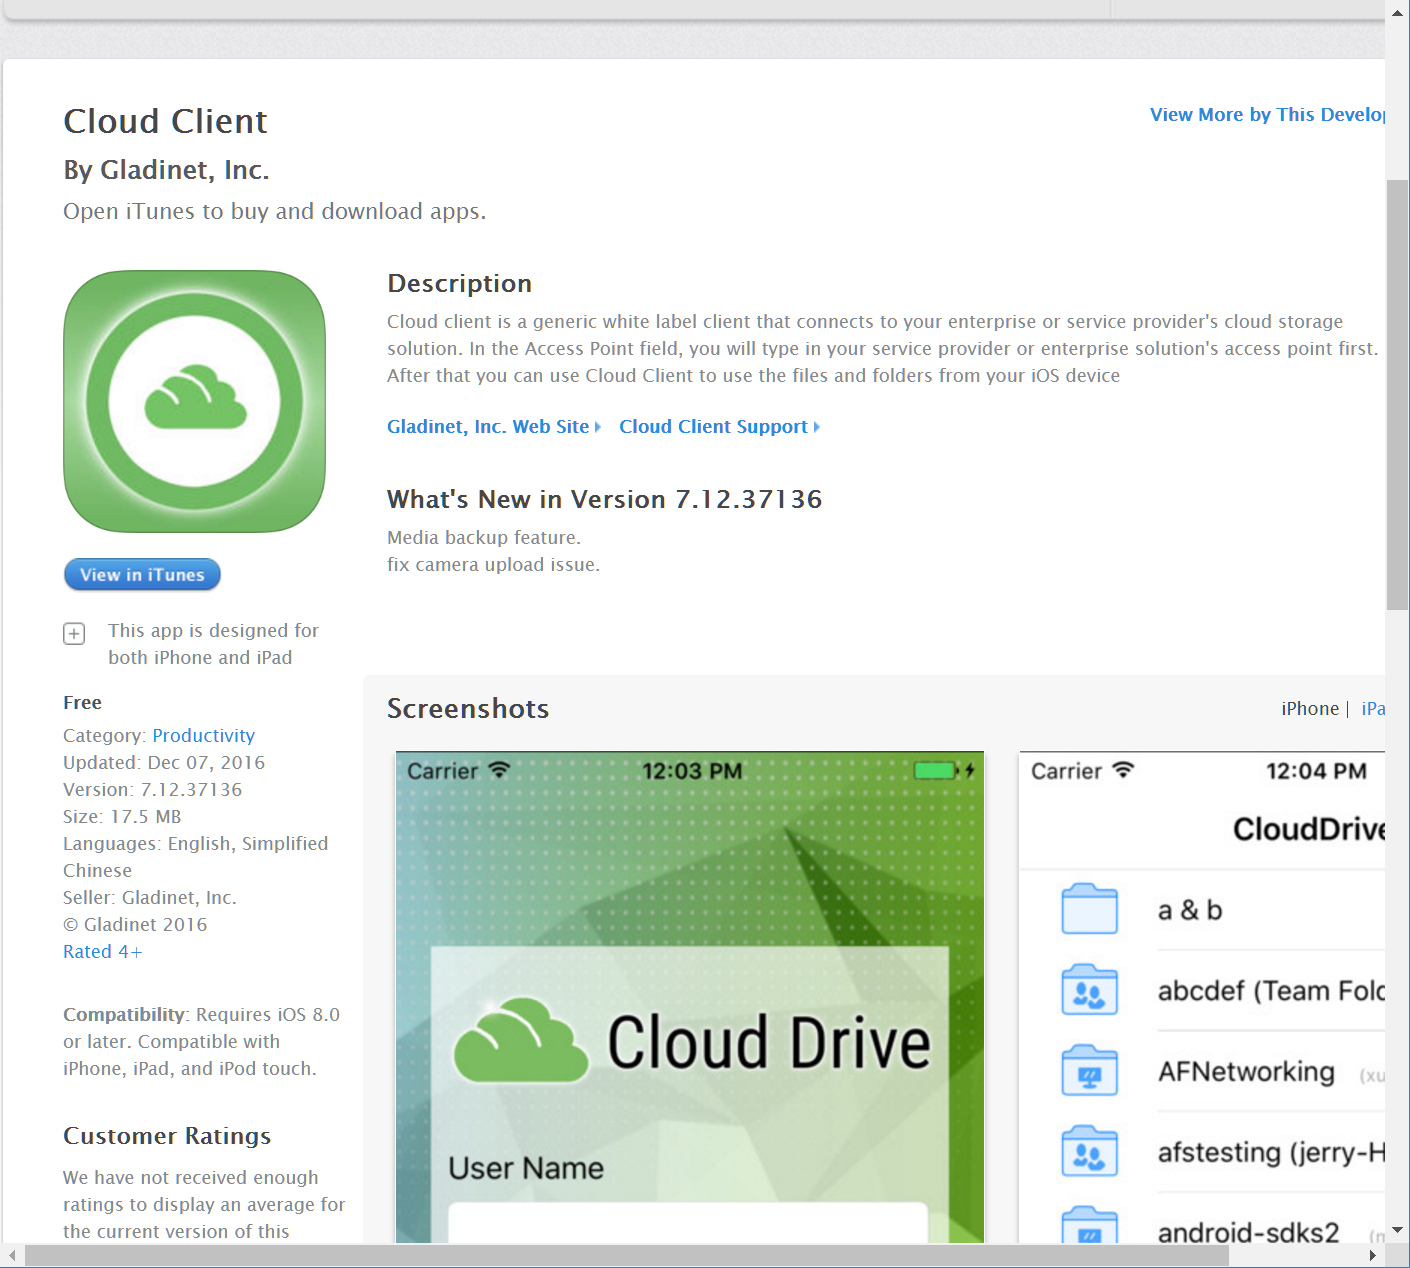Click the abcdef Team Folder shared icon
Image resolution: width=1410 pixels, height=1268 pixels.
pos(1089,989)
